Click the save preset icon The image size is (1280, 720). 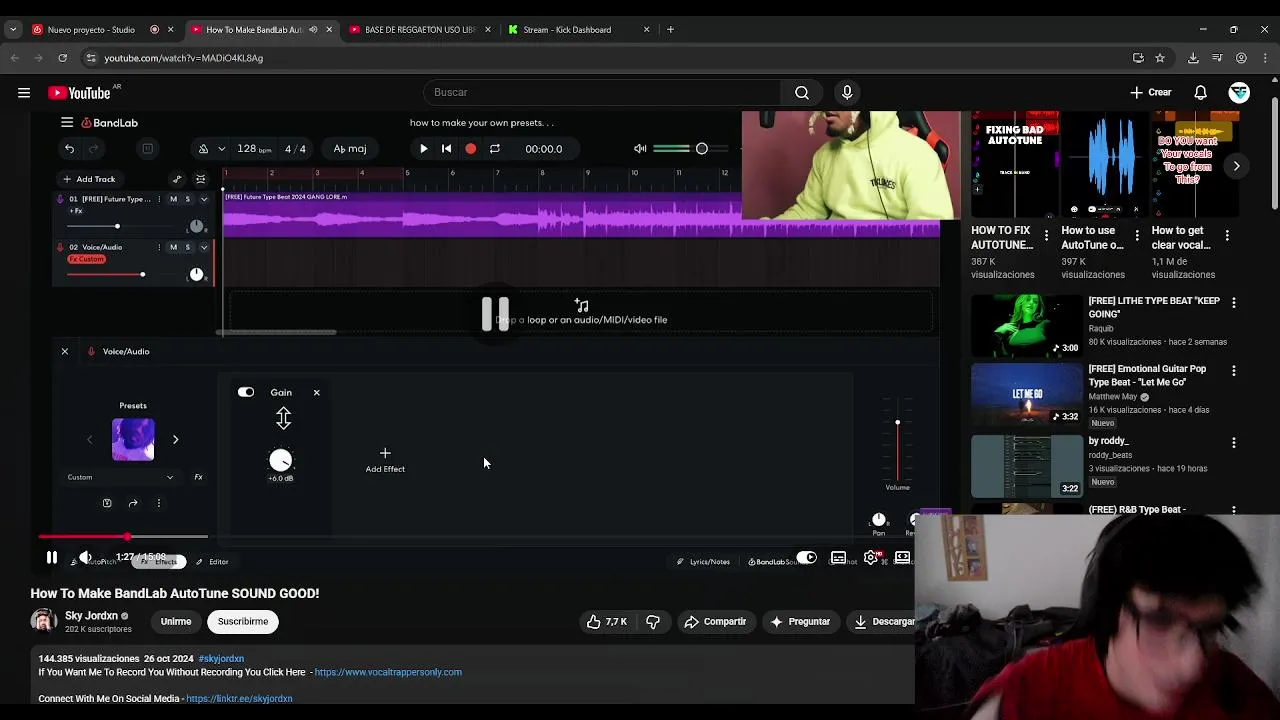pyautogui.click(x=107, y=504)
